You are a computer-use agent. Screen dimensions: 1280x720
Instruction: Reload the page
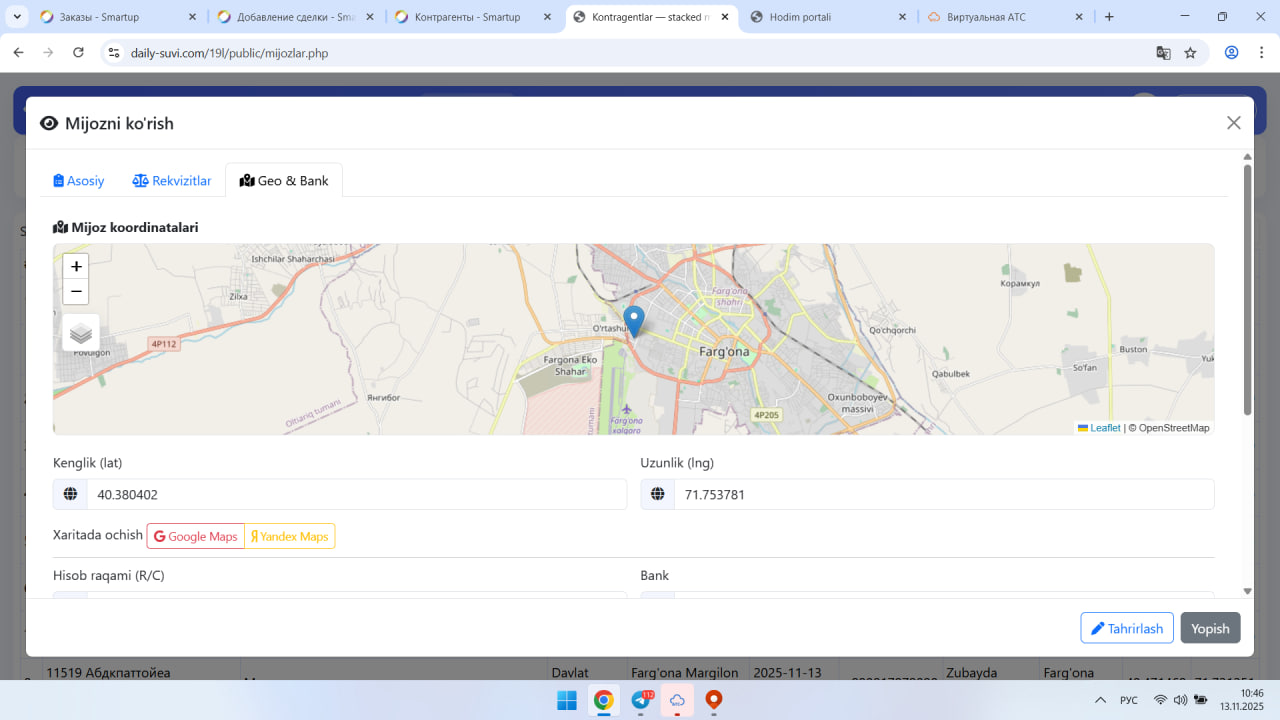[78, 53]
